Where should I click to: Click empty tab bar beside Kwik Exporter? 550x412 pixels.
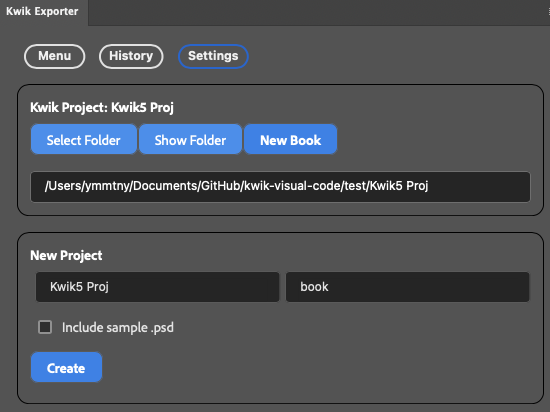click(316, 13)
